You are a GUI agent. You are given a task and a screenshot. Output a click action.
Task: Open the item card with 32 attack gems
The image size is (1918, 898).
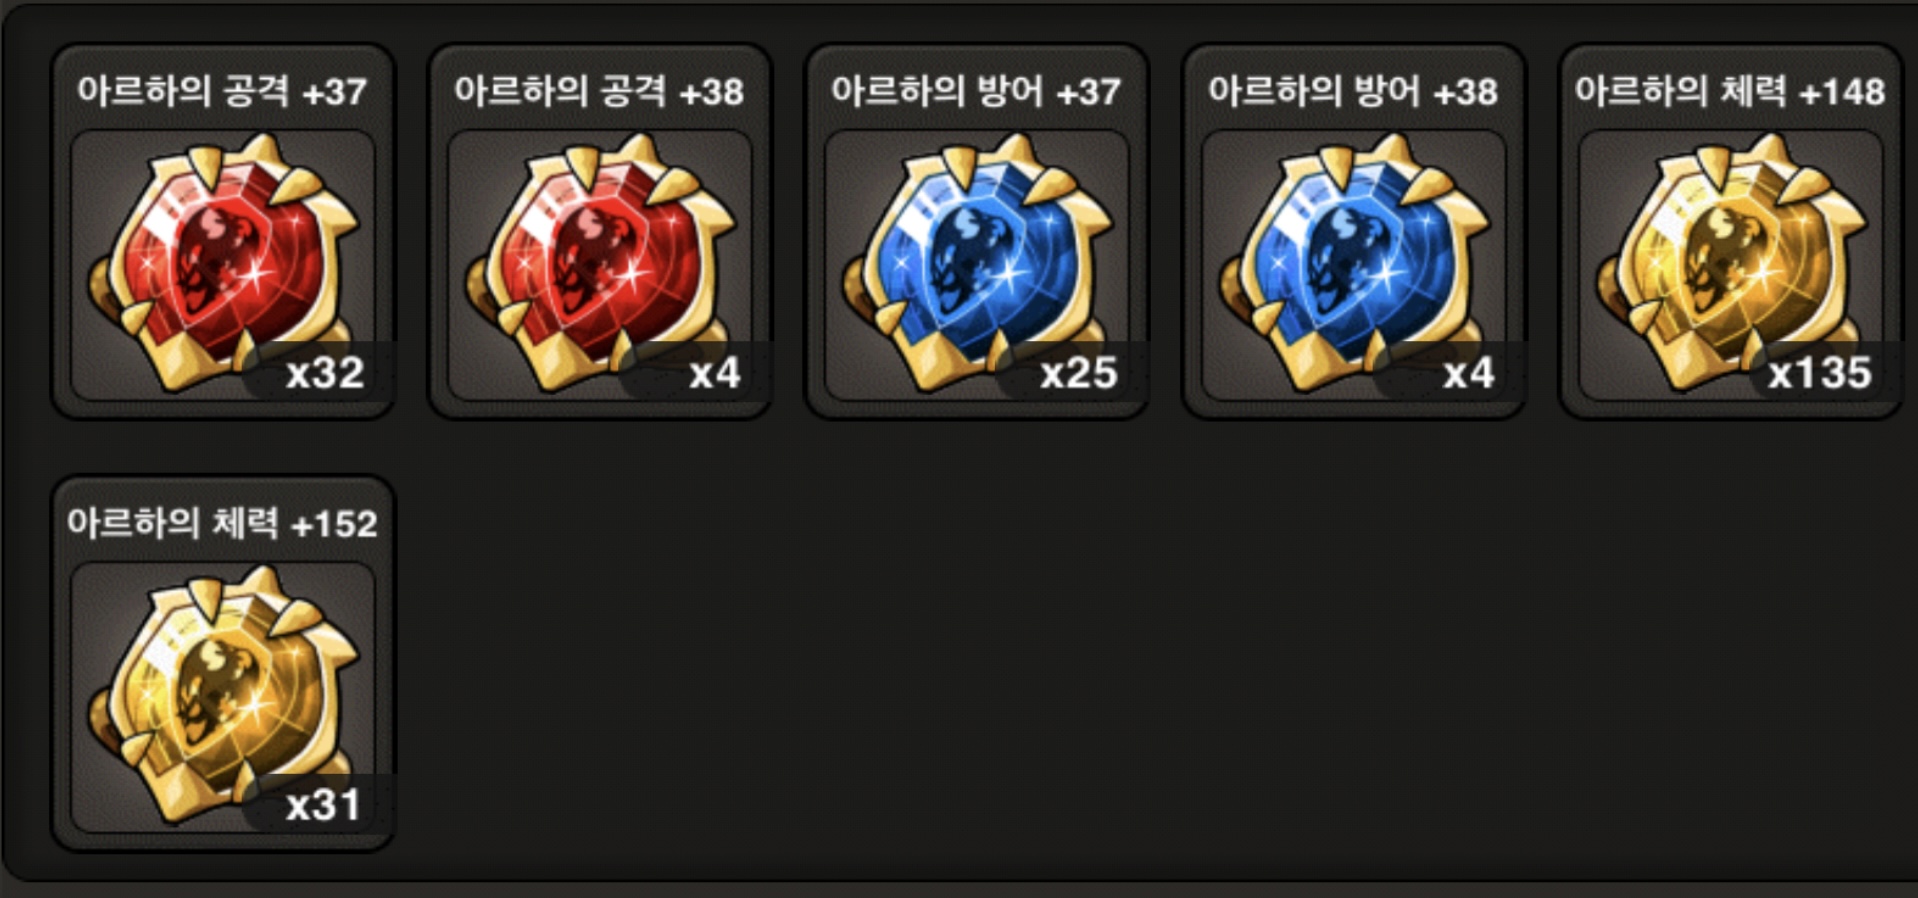point(223,231)
